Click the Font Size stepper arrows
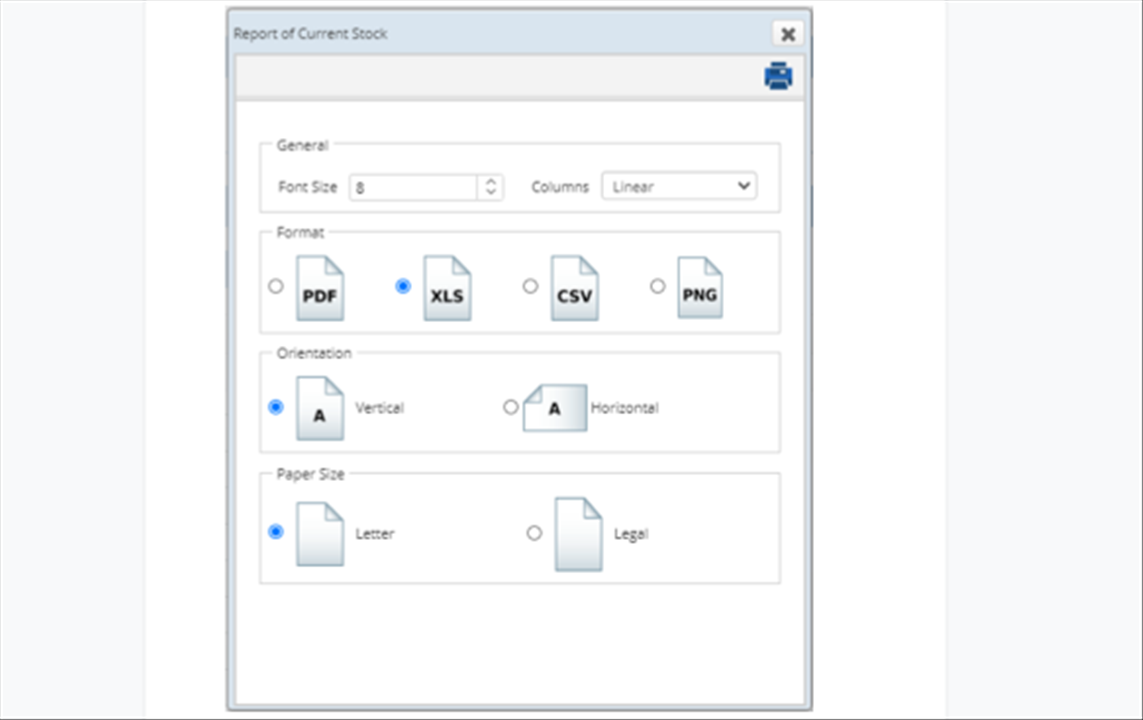This screenshot has width=1143, height=720. pyautogui.click(x=491, y=187)
